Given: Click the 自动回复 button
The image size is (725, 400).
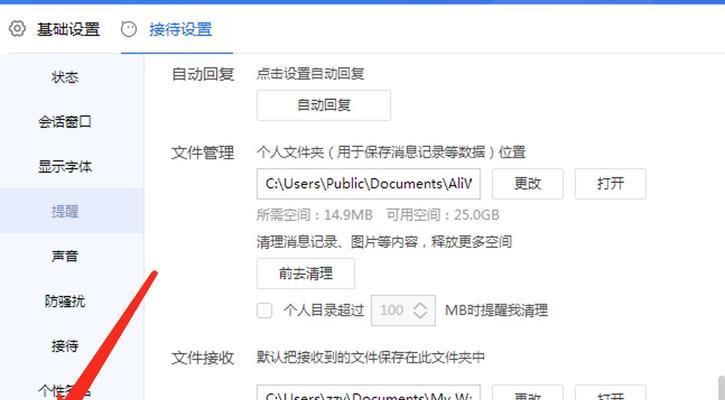Looking at the screenshot, I should tap(324, 105).
